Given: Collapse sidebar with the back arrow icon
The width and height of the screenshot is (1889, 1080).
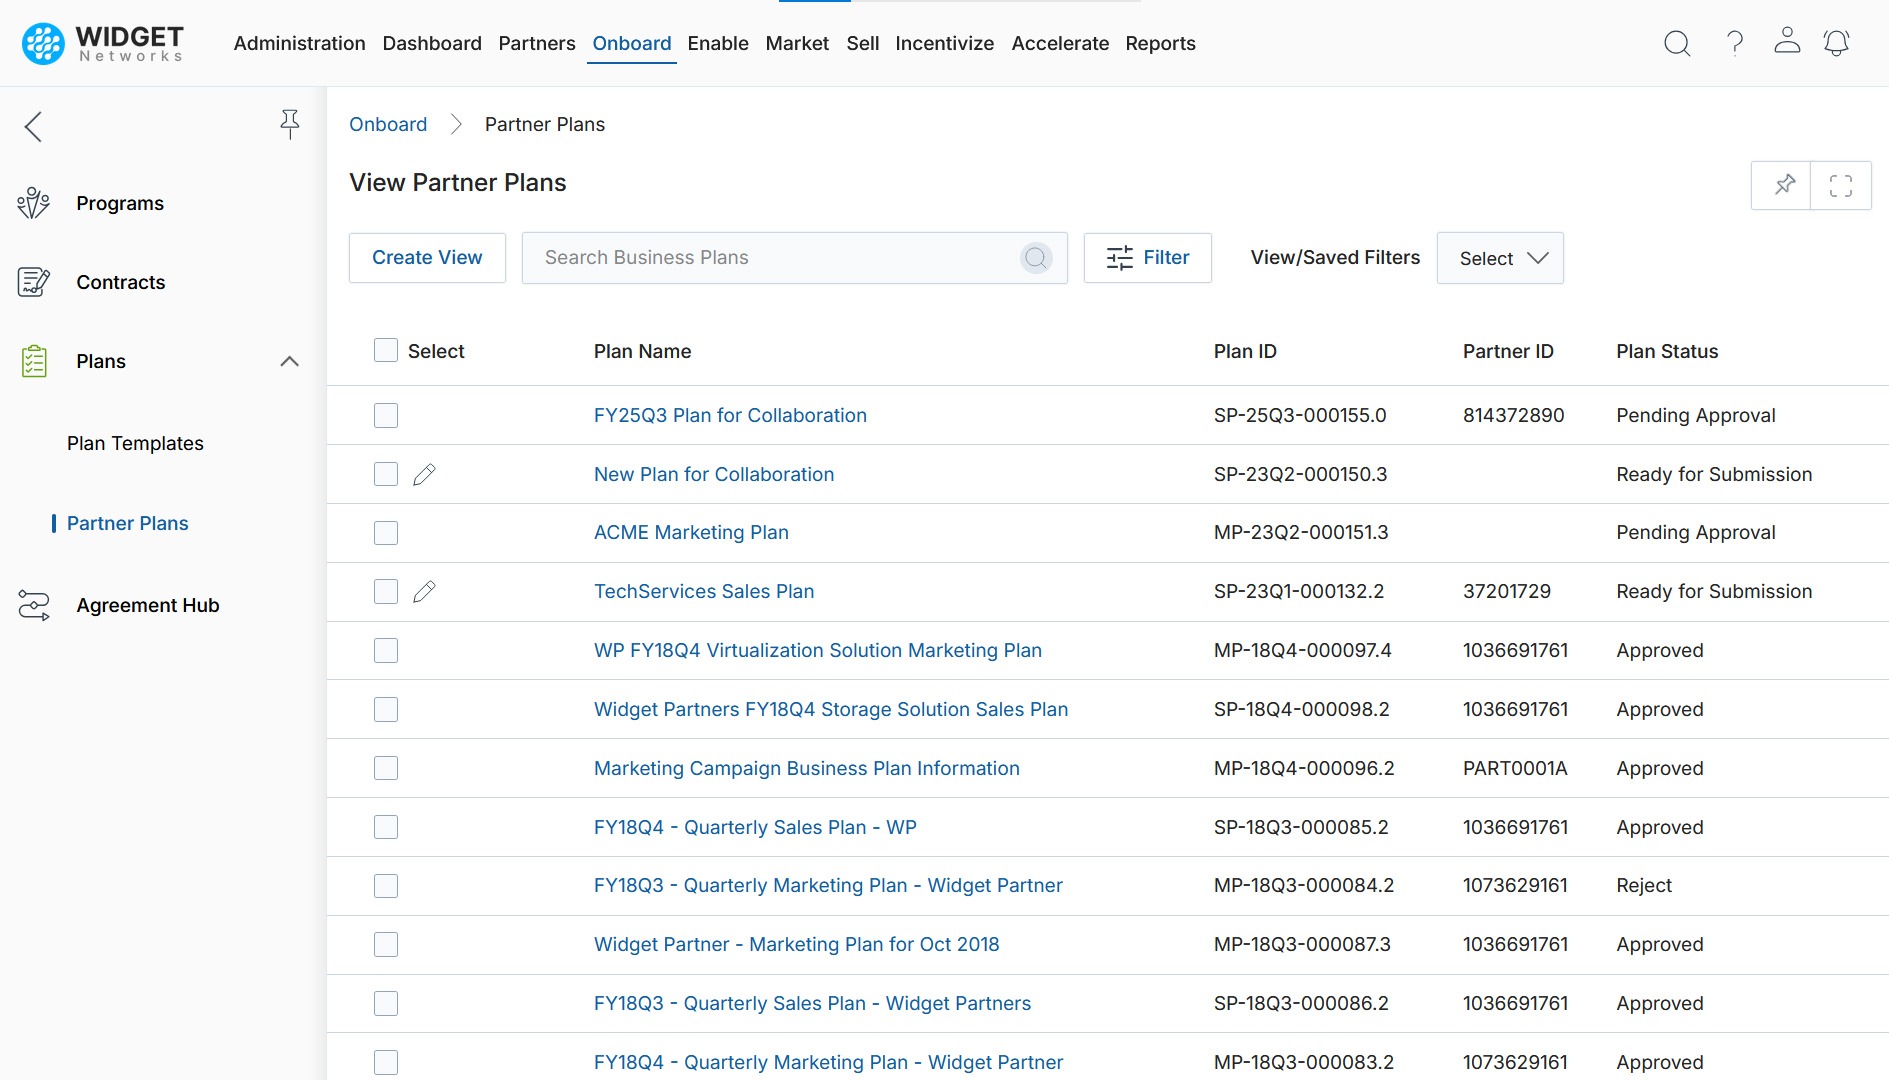Looking at the screenshot, I should (x=34, y=127).
